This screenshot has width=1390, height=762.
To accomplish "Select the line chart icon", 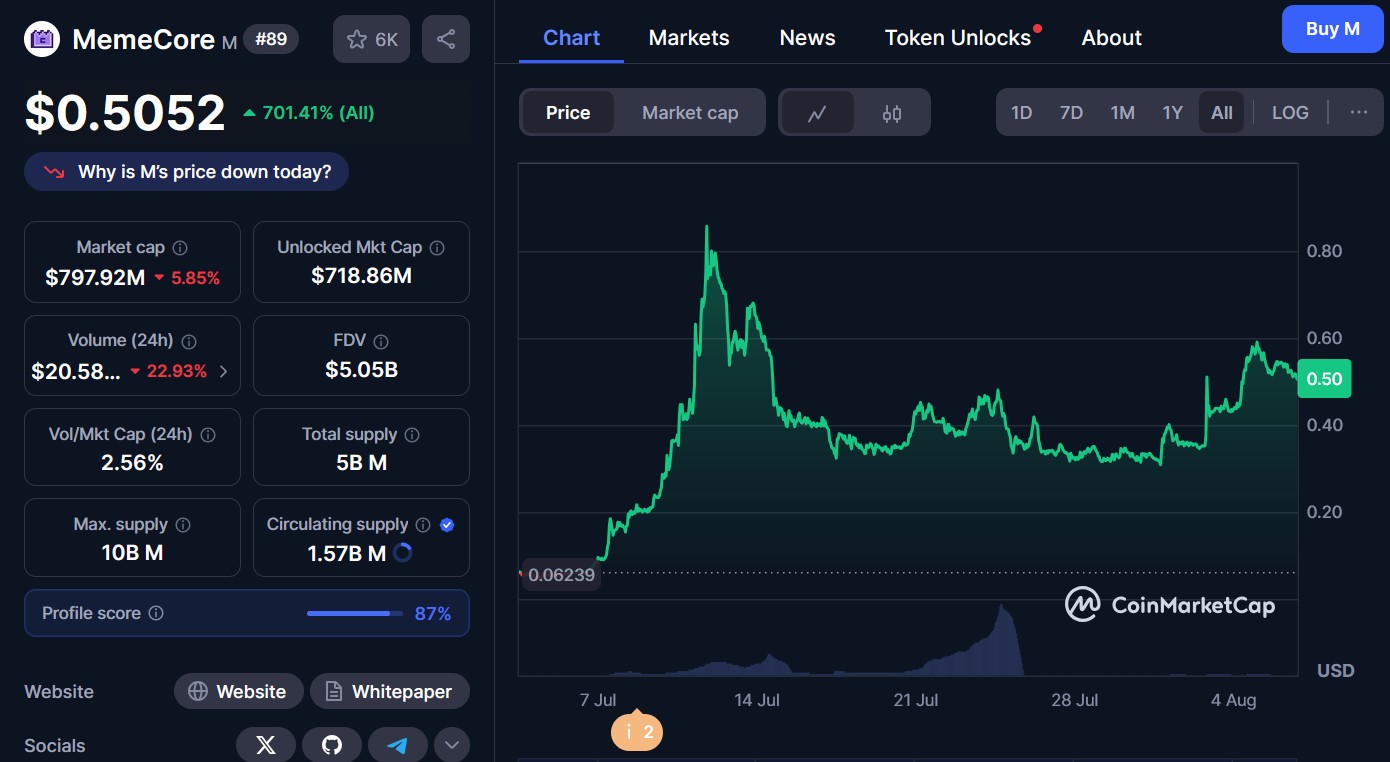I will 817,113.
